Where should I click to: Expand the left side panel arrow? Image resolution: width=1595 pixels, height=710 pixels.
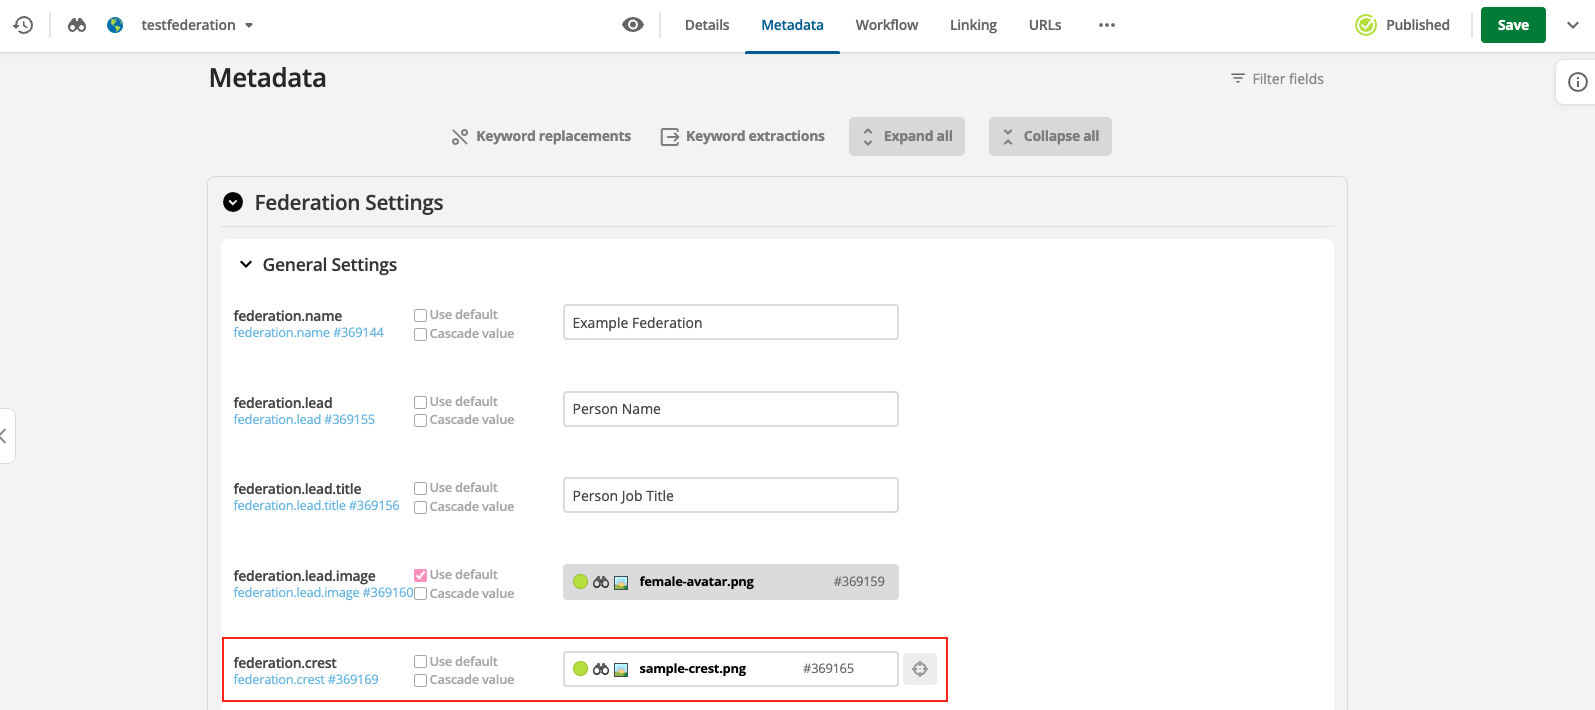point(5,436)
